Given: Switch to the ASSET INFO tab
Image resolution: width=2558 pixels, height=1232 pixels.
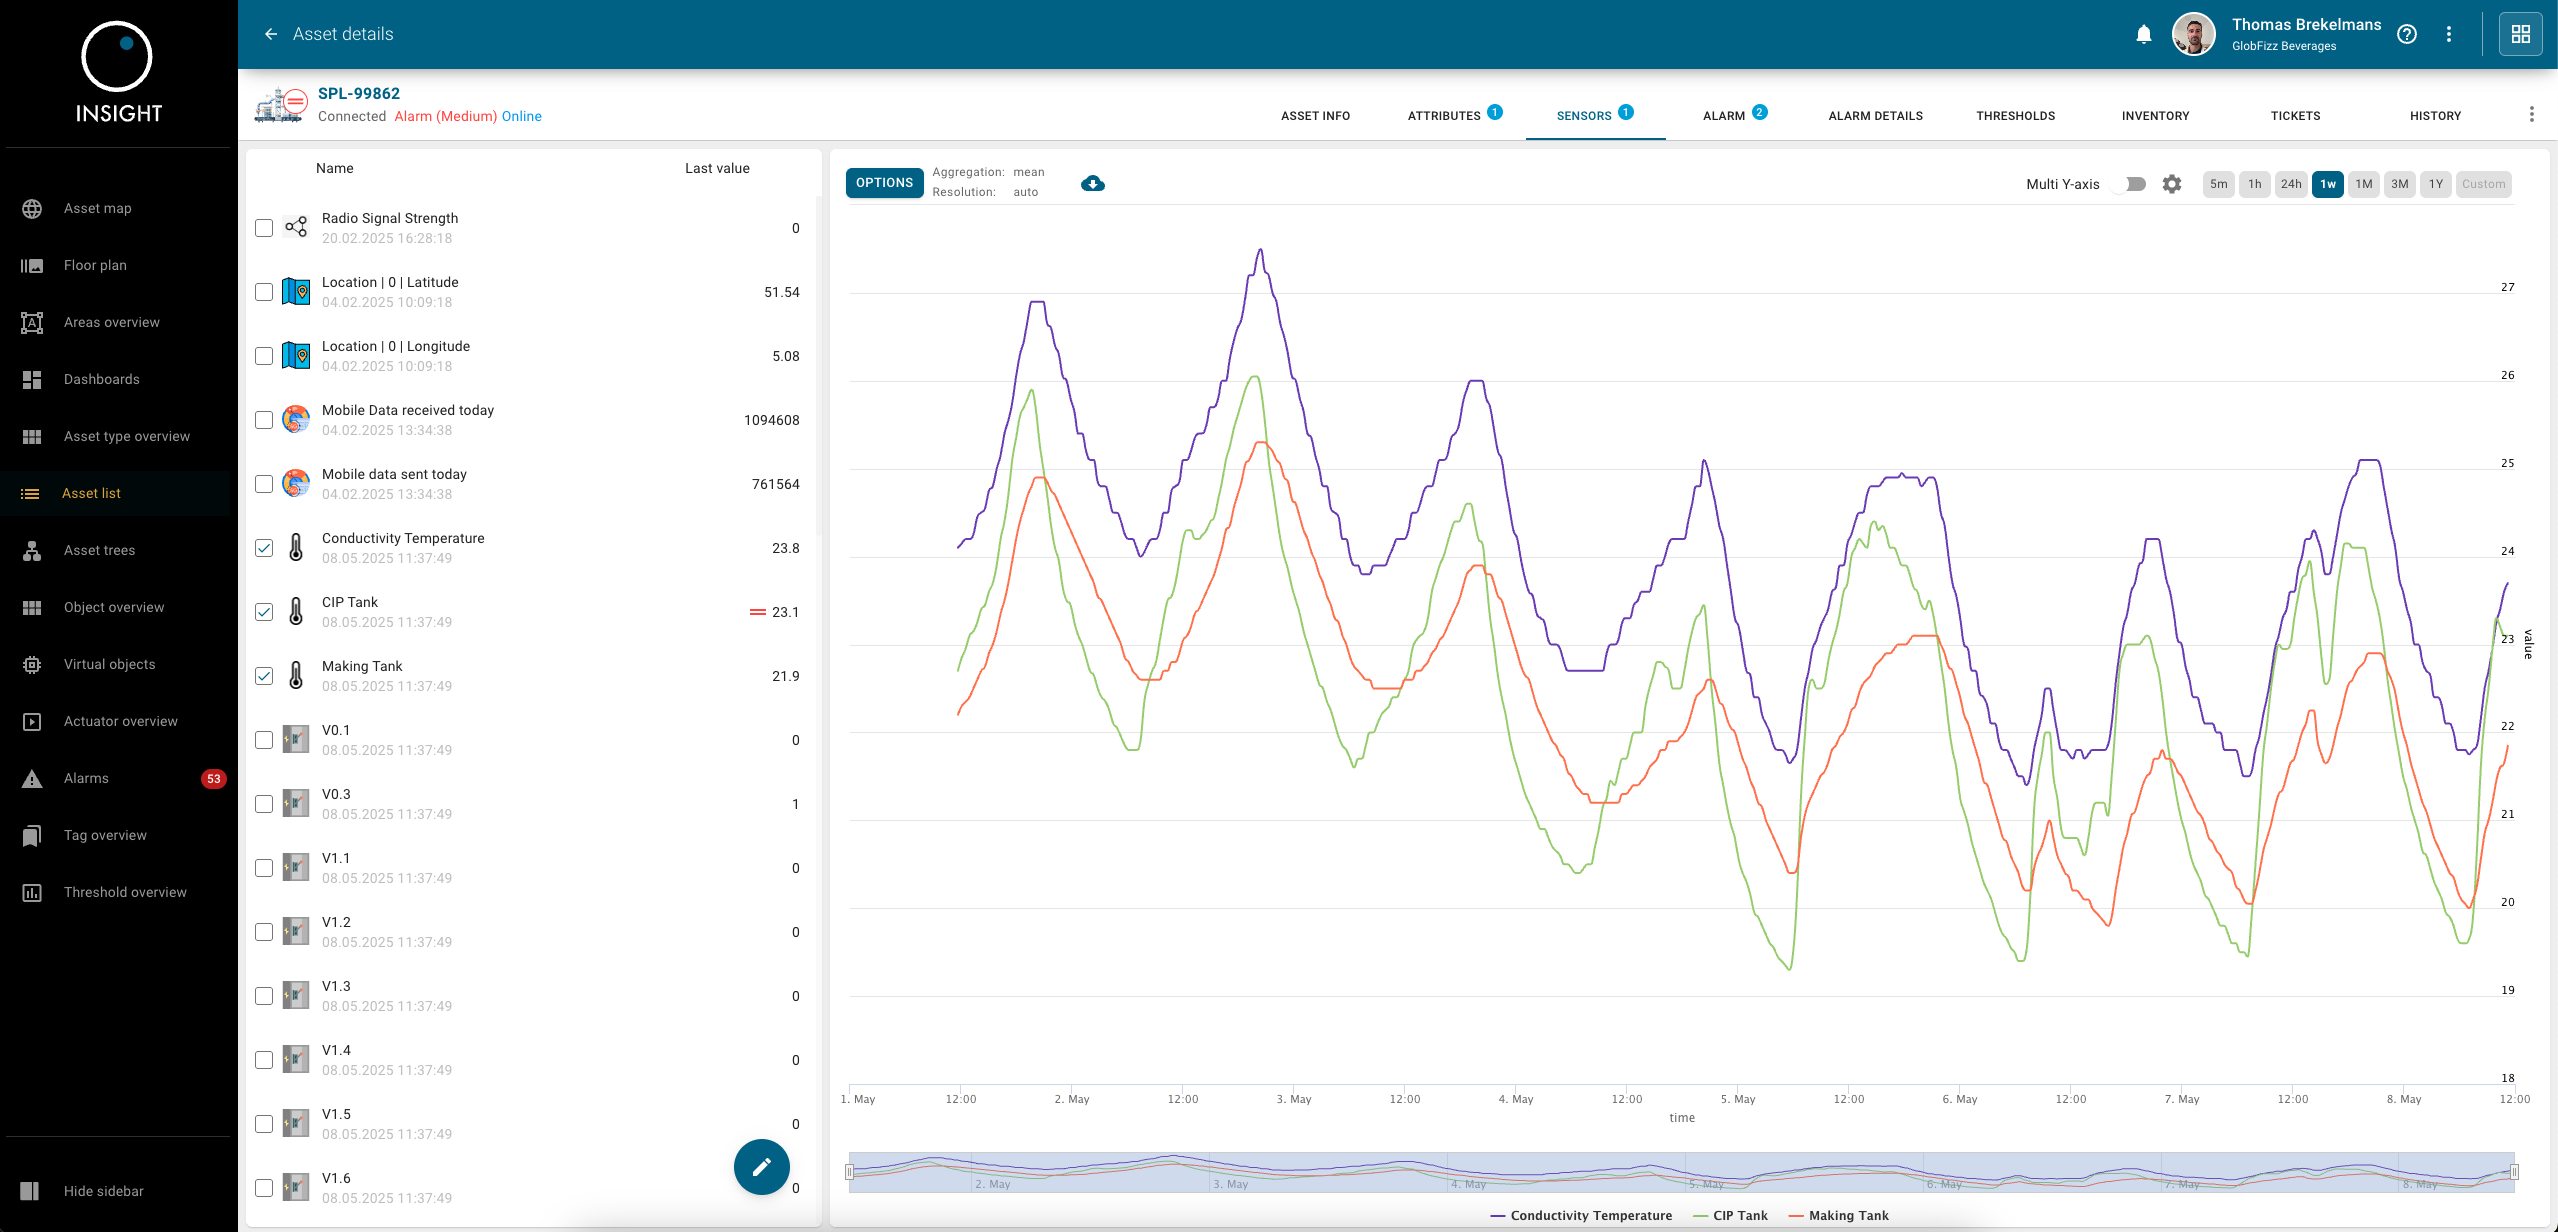Looking at the screenshot, I should pos(1315,116).
